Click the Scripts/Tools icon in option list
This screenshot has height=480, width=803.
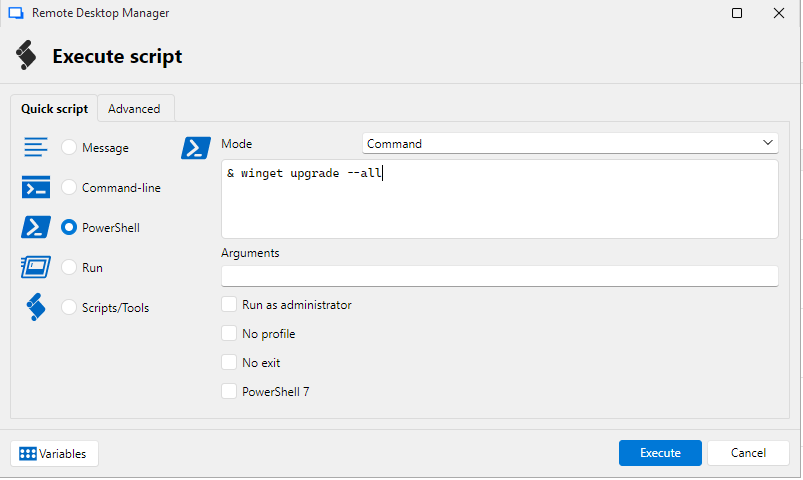pyautogui.click(x=36, y=307)
